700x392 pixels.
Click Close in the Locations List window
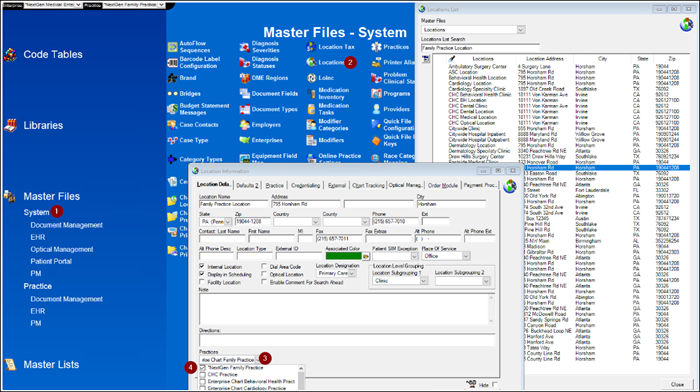(677, 384)
